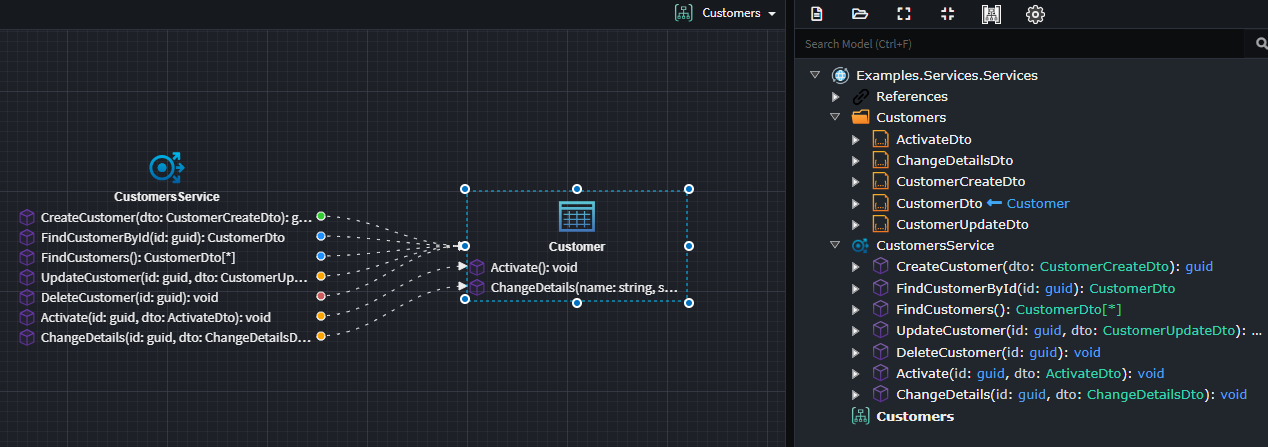Image resolution: width=1268 pixels, height=447 pixels.
Task: Click the orange dot beside ChangeDetails on CustomersService
Action: pyautogui.click(x=321, y=336)
